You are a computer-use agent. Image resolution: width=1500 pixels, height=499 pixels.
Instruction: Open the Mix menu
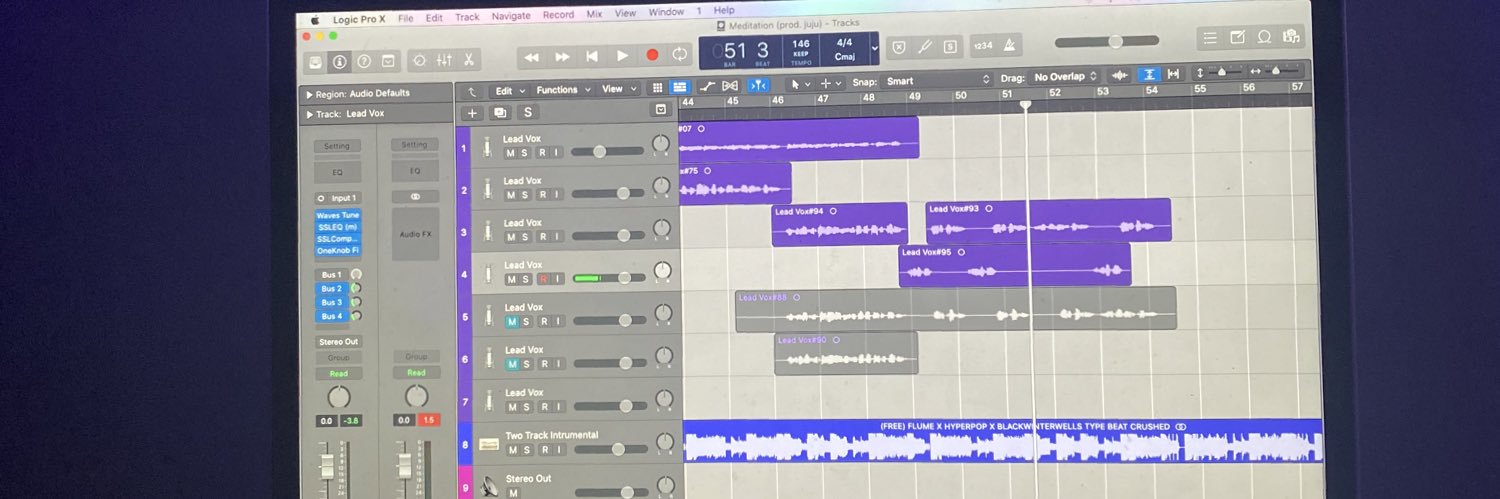(x=594, y=14)
